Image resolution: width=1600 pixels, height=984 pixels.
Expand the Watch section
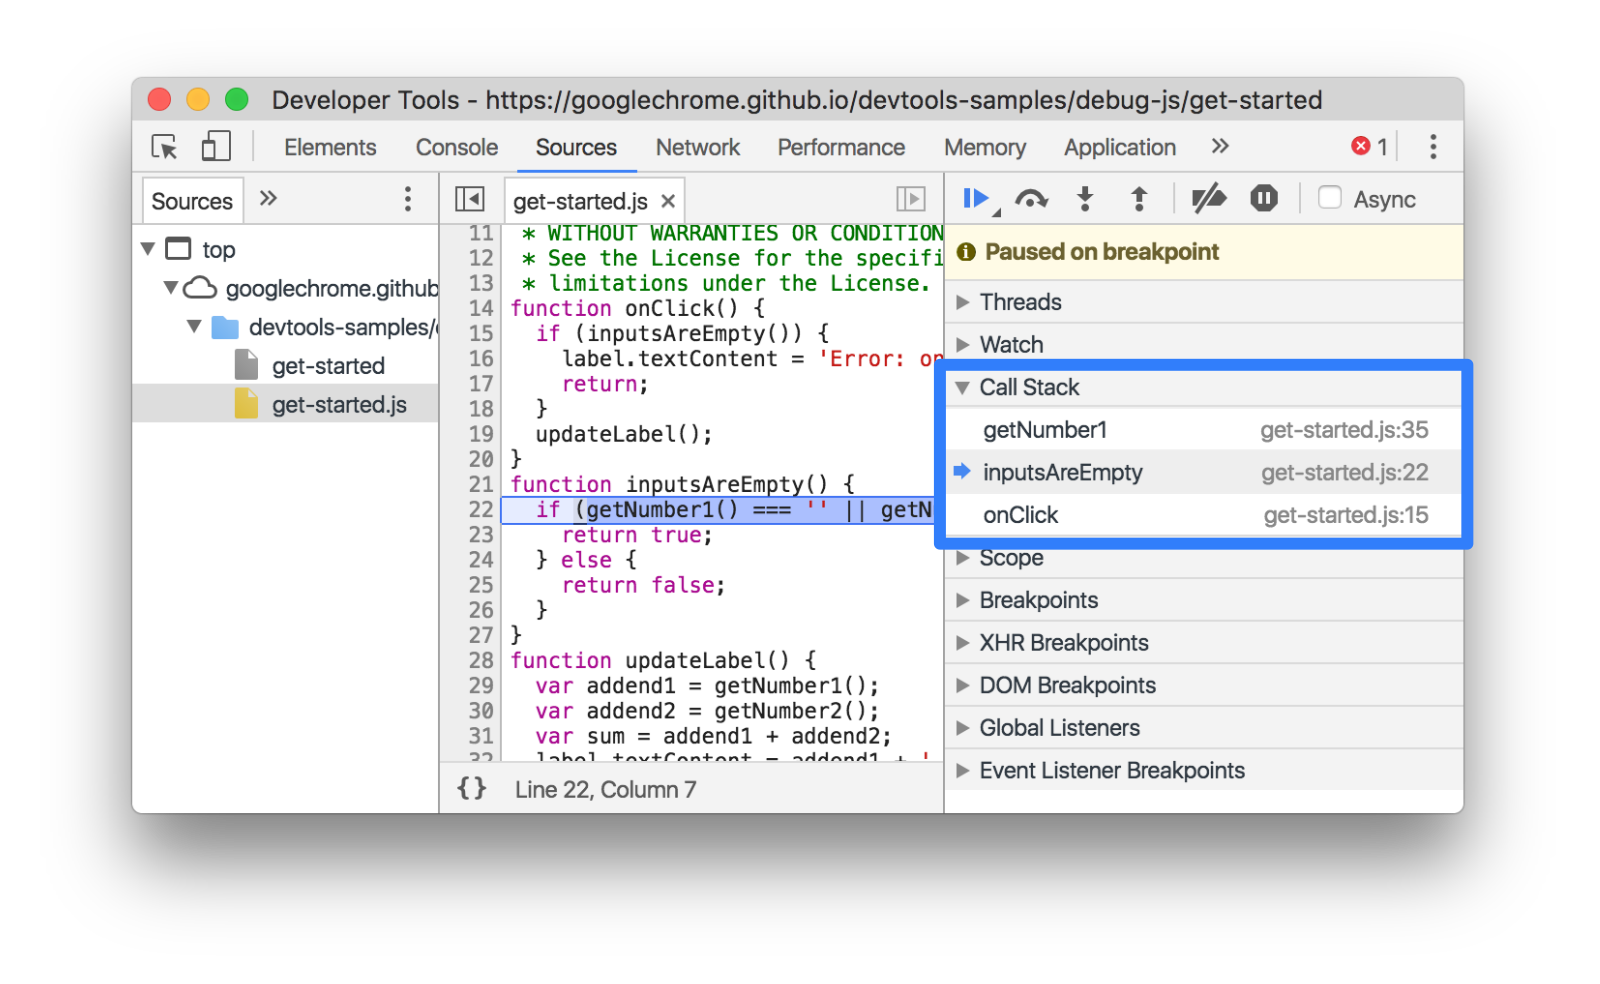[x=1011, y=345]
